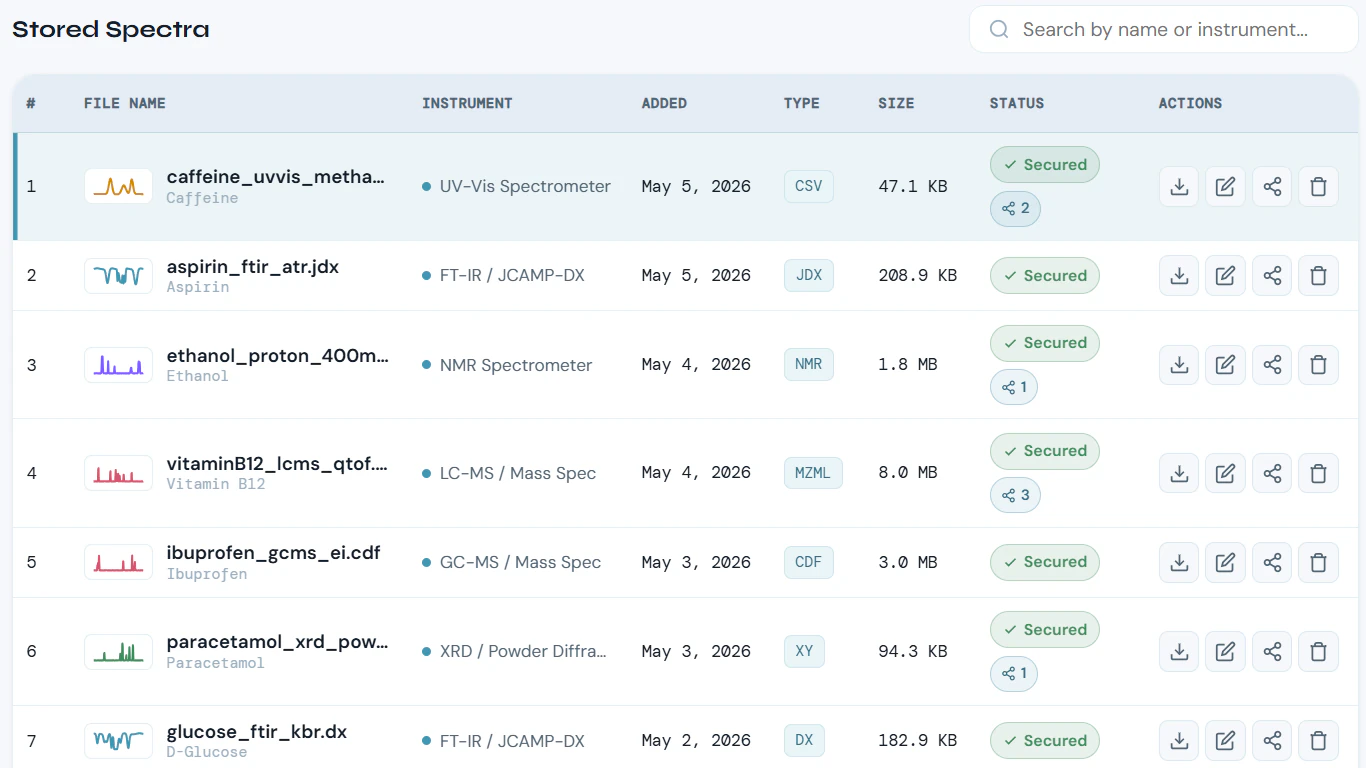Viewport: 1366px width, 768px height.
Task: Edit the vitaminB12 LC-MS entry
Action: 1225,473
